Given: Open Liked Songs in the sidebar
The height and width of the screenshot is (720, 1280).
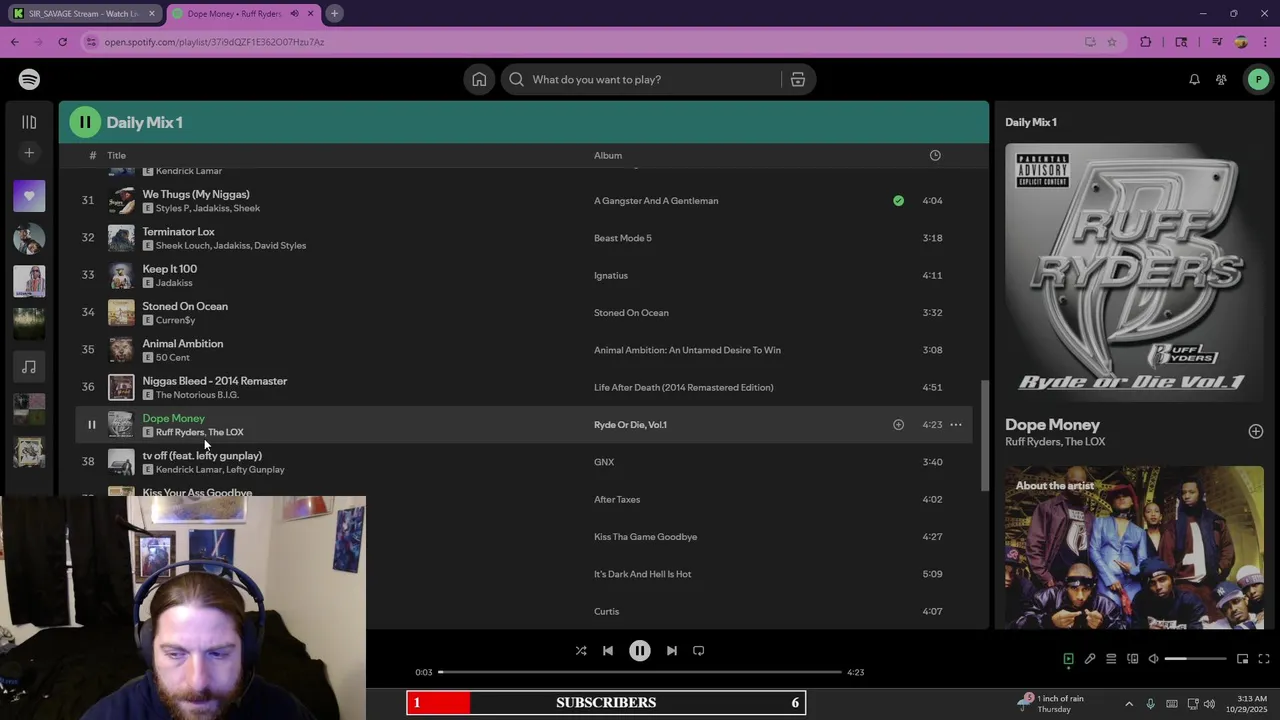Looking at the screenshot, I should 29,196.
